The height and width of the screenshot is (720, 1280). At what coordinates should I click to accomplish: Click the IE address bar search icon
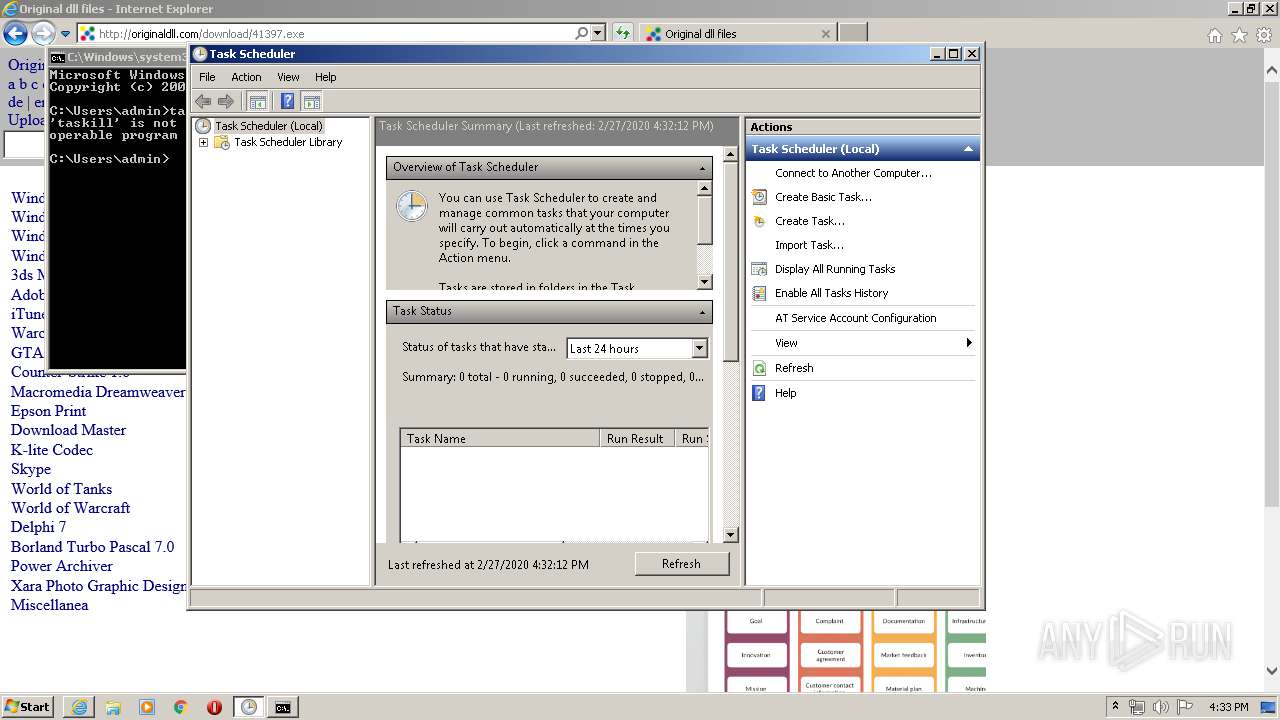coord(582,33)
